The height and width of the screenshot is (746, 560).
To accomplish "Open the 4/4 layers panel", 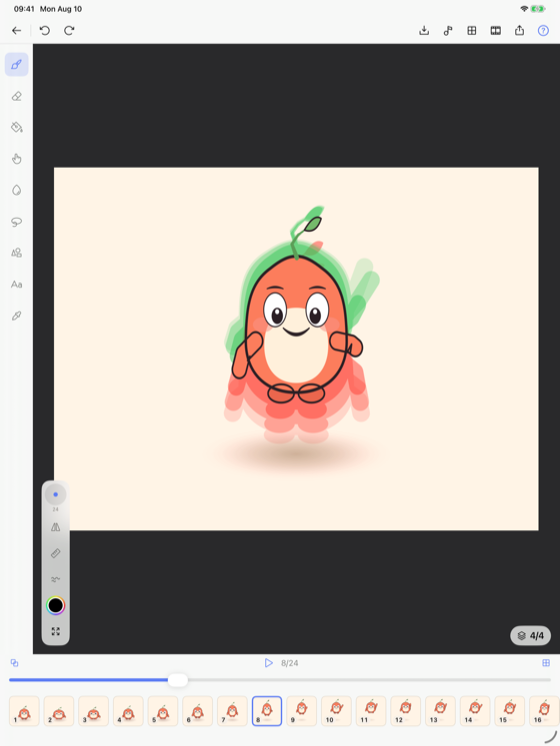I will (531, 636).
